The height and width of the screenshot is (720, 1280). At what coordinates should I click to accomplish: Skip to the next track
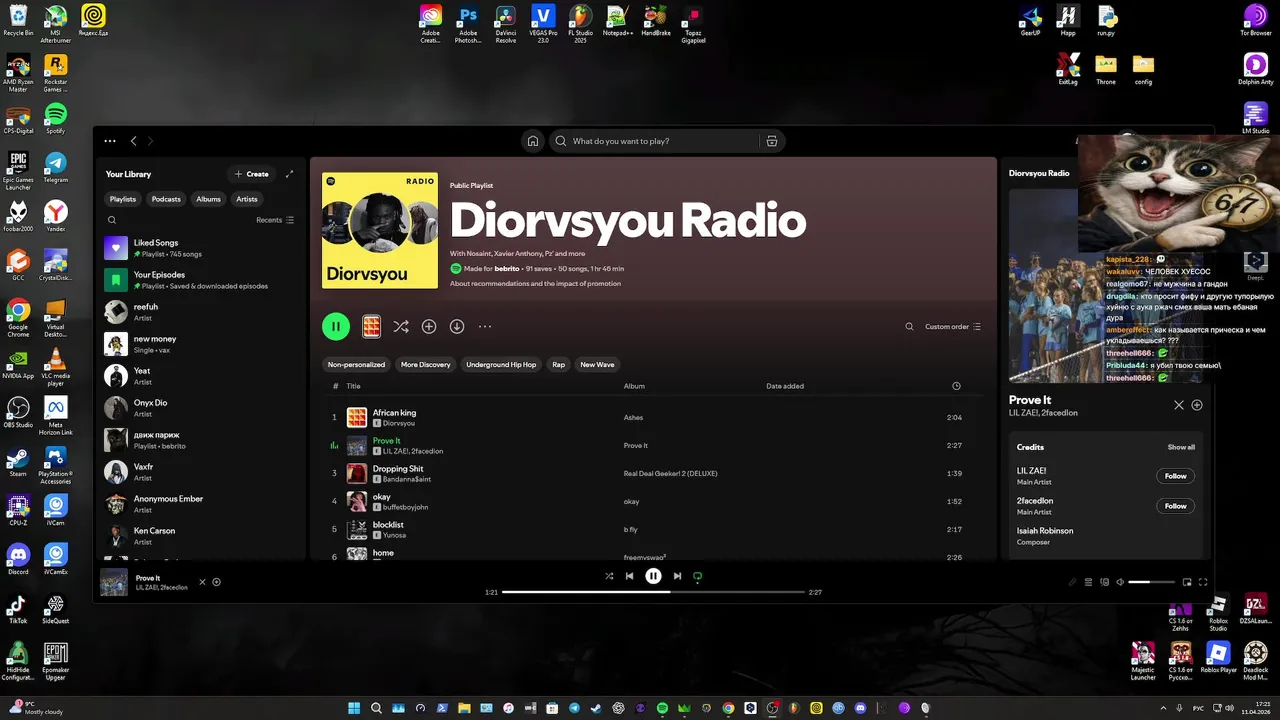(x=677, y=576)
